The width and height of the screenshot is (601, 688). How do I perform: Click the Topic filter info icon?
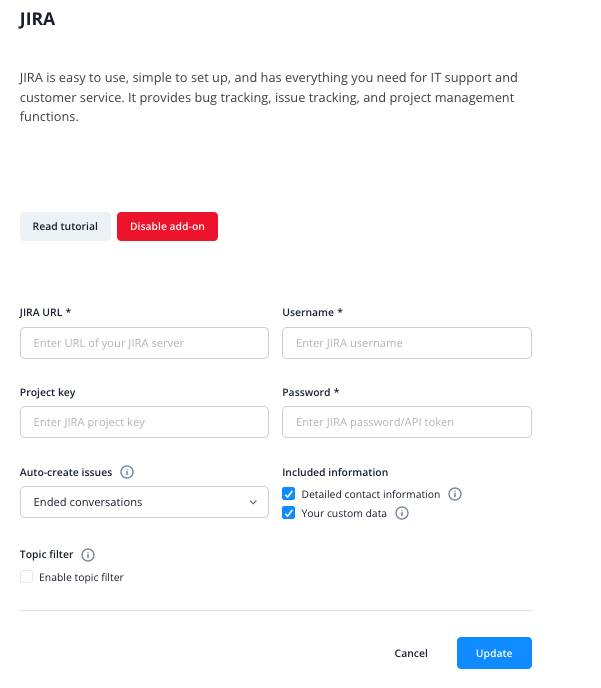88,554
